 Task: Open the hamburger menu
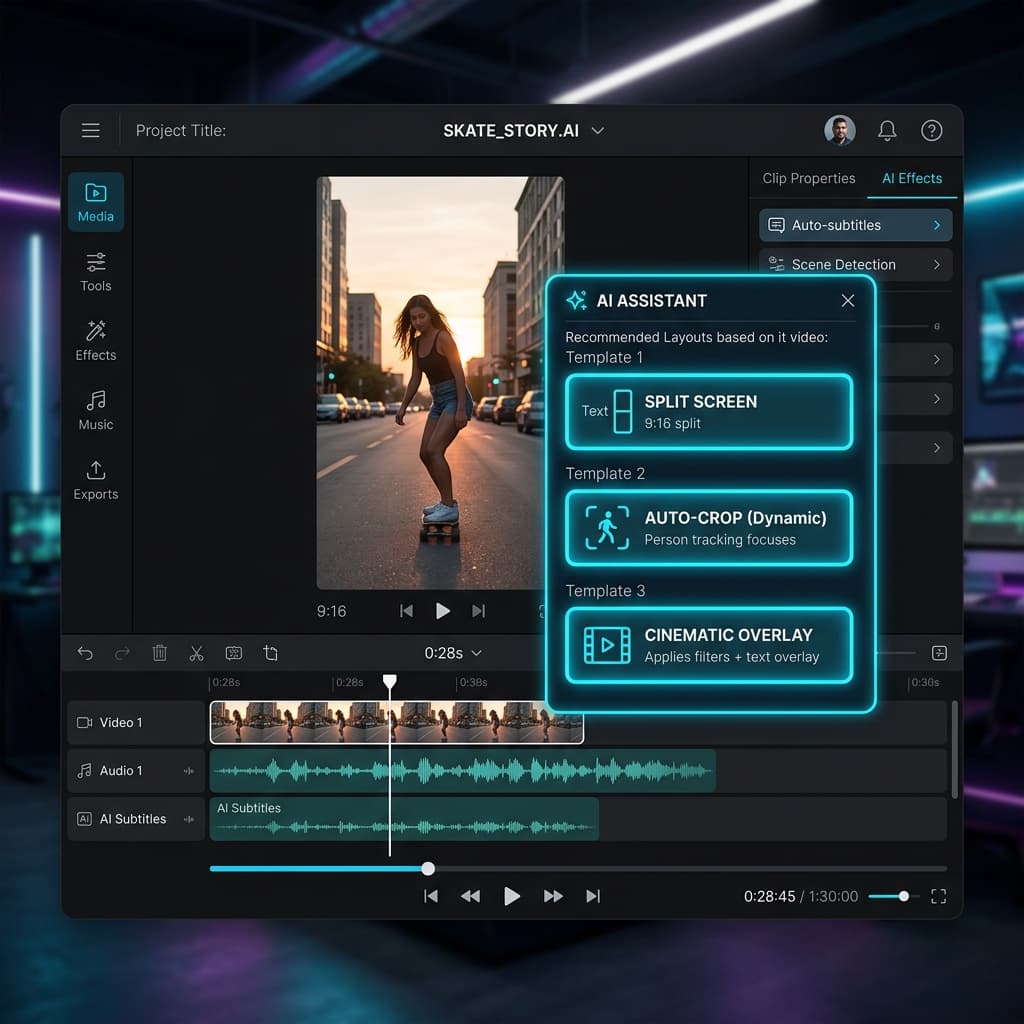(x=91, y=131)
